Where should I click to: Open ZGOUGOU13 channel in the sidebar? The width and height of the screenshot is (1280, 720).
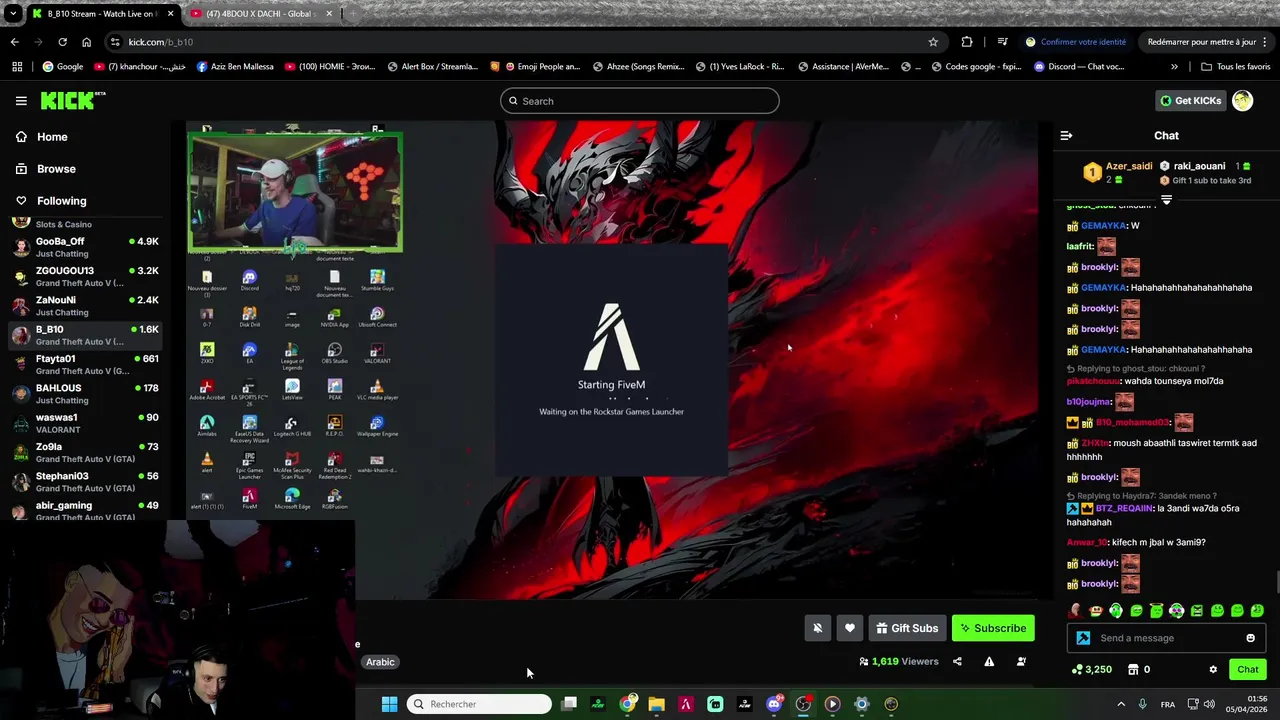point(86,276)
